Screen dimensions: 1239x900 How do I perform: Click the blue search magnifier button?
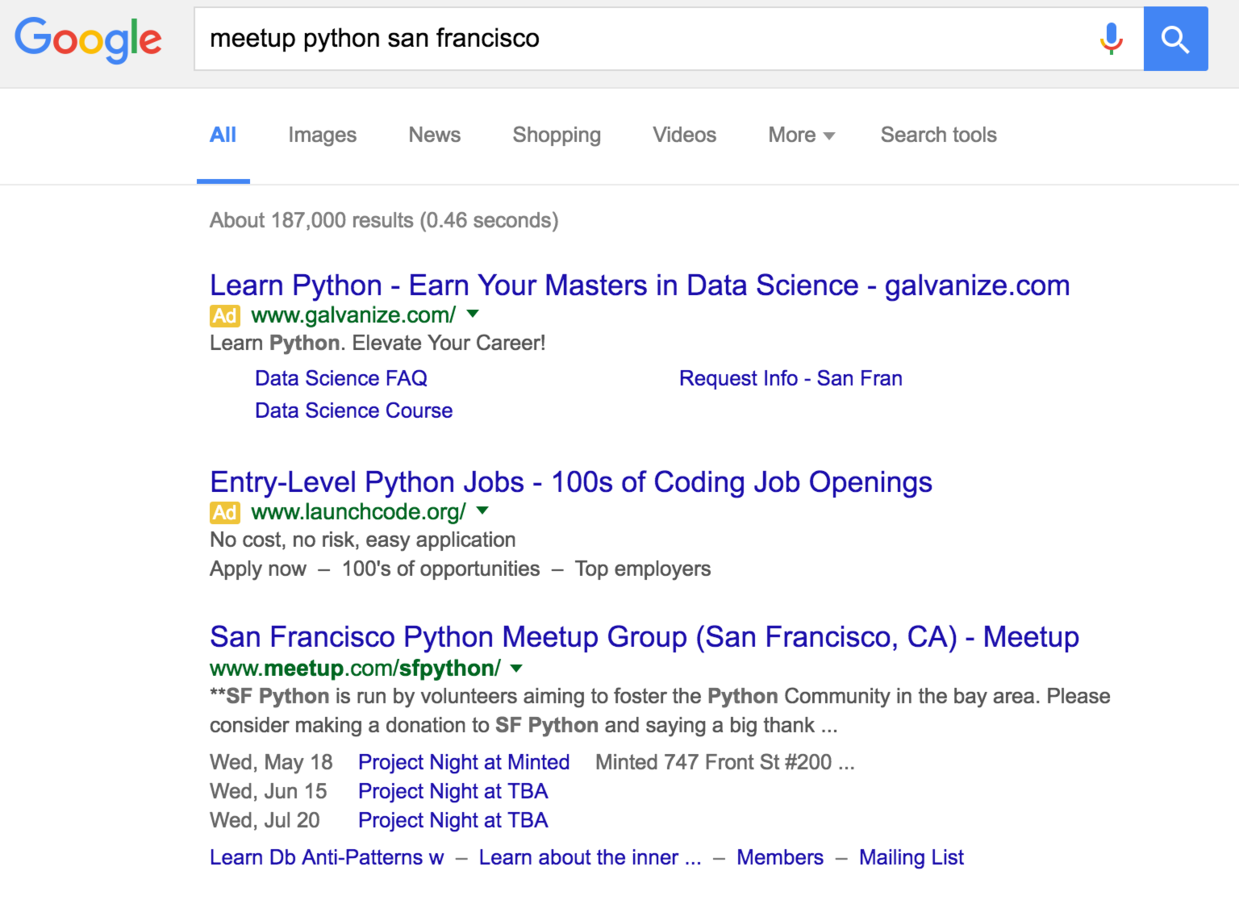(x=1175, y=38)
